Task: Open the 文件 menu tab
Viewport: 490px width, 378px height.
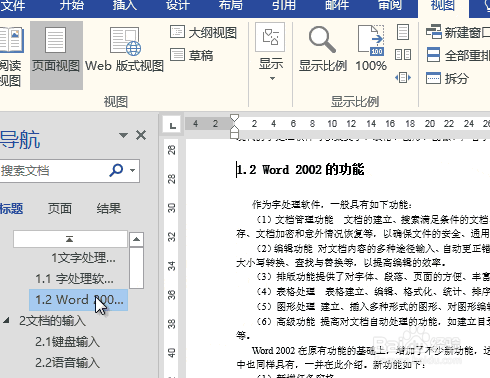Action: (x=13, y=5)
